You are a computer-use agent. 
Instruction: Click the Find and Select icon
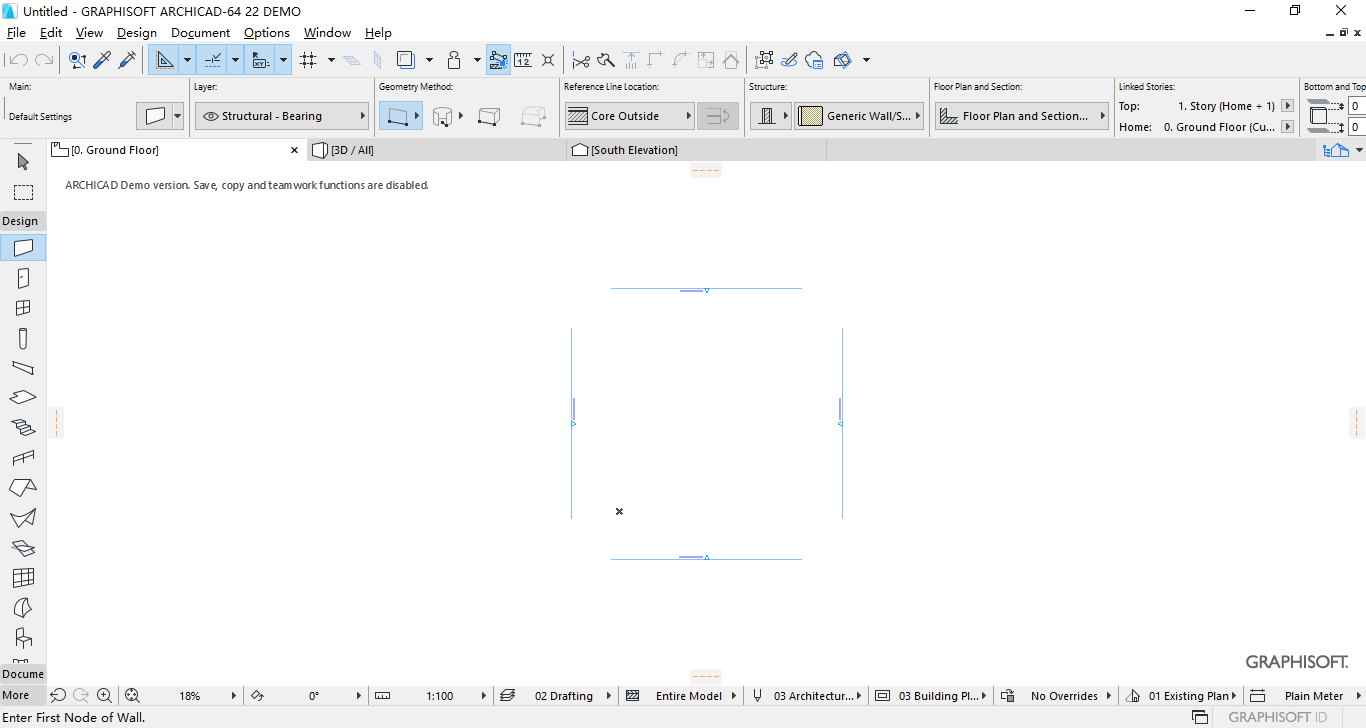pos(77,60)
